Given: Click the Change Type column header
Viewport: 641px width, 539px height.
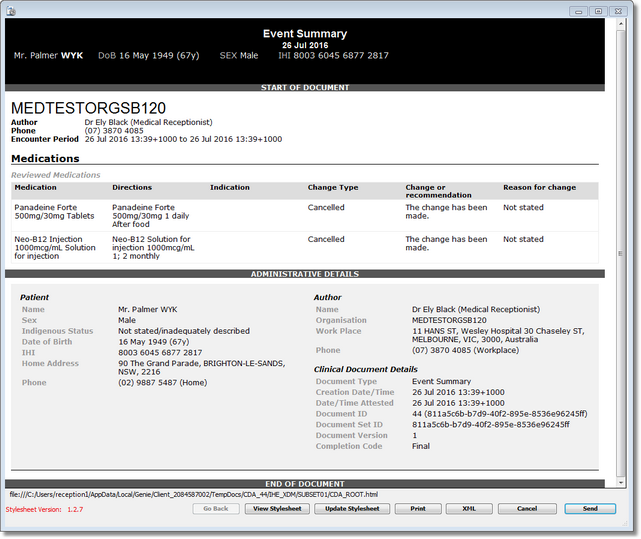Looking at the screenshot, I should [333, 187].
